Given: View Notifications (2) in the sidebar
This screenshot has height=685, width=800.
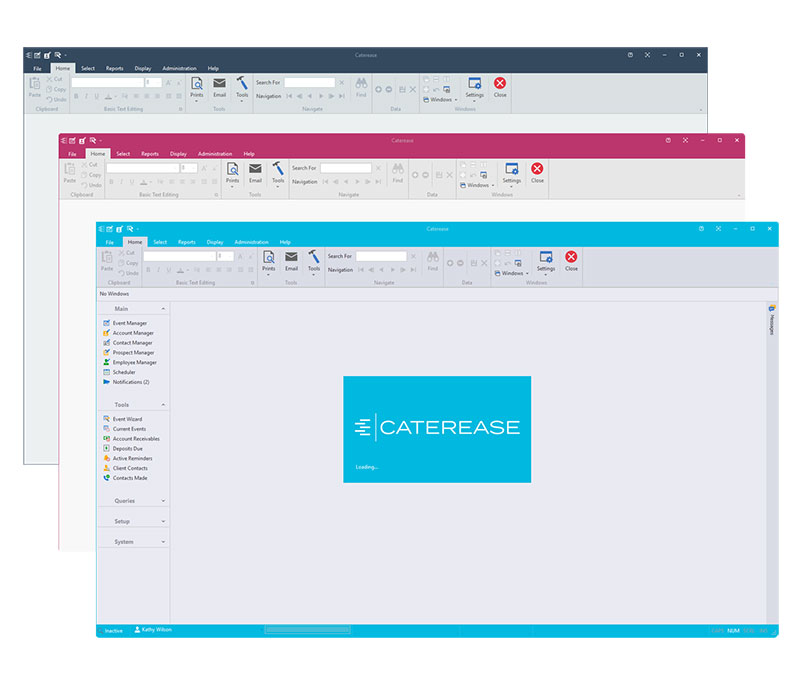Looking at the screenshot, I should click(x=126, y=382).
